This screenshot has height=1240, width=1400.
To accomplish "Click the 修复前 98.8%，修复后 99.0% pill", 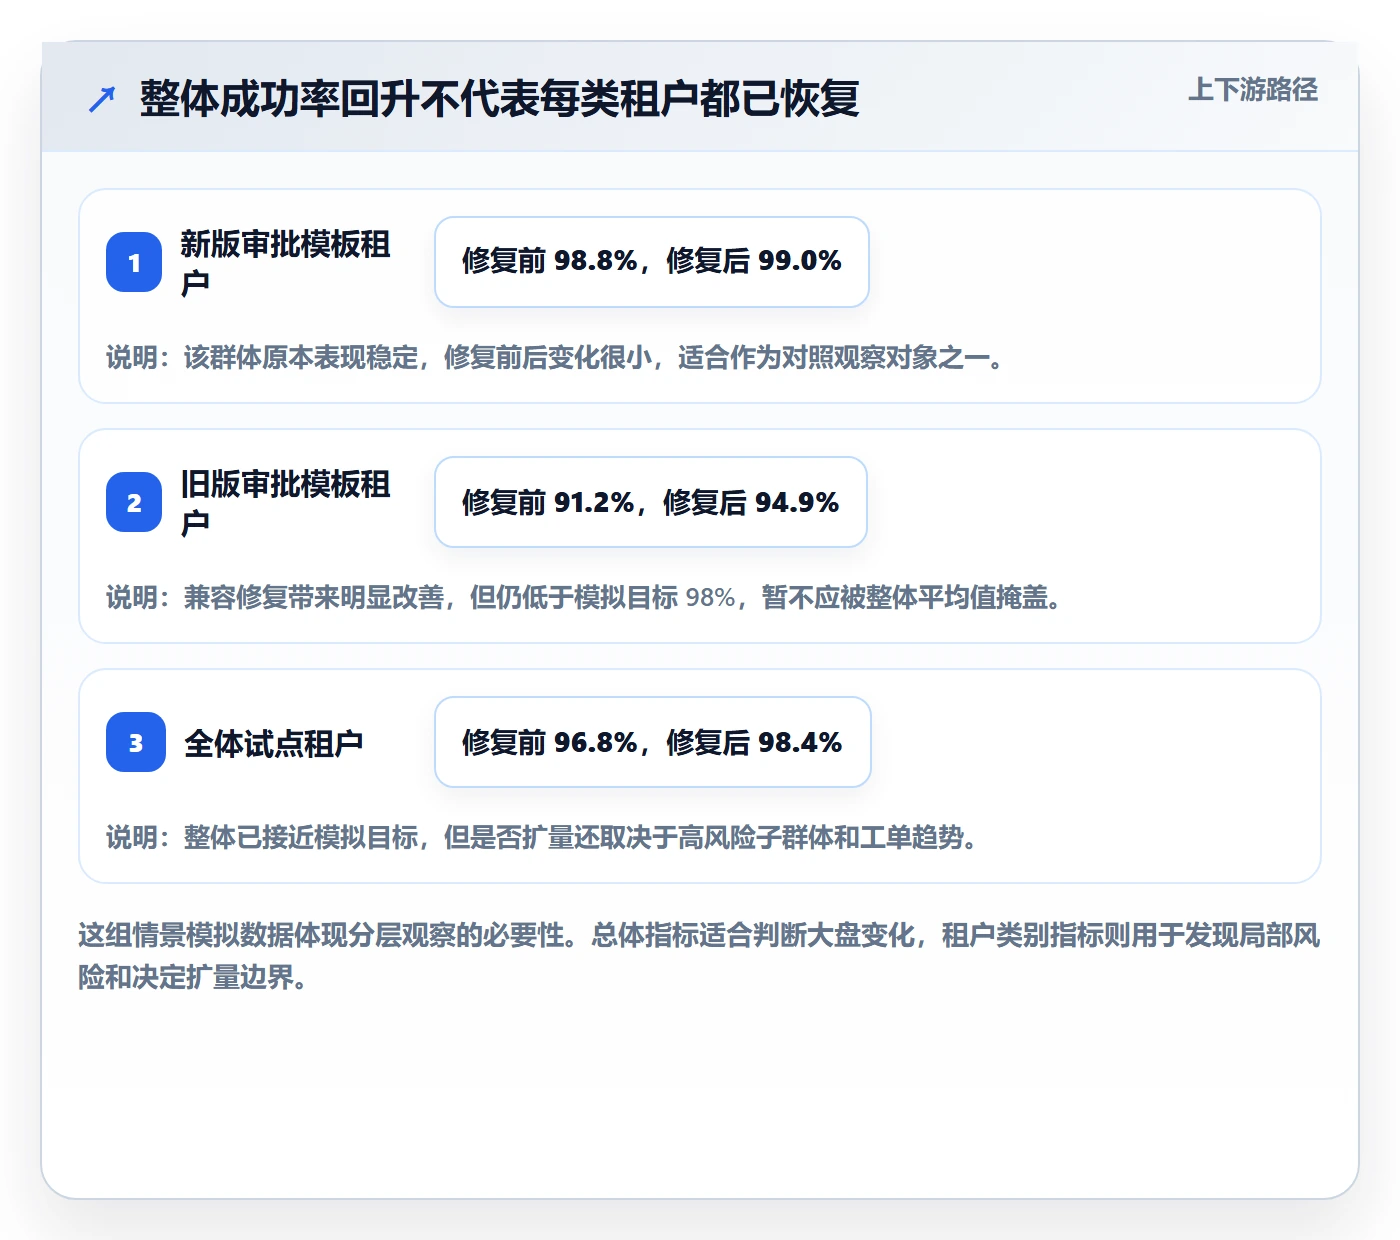I will [652, 262].
